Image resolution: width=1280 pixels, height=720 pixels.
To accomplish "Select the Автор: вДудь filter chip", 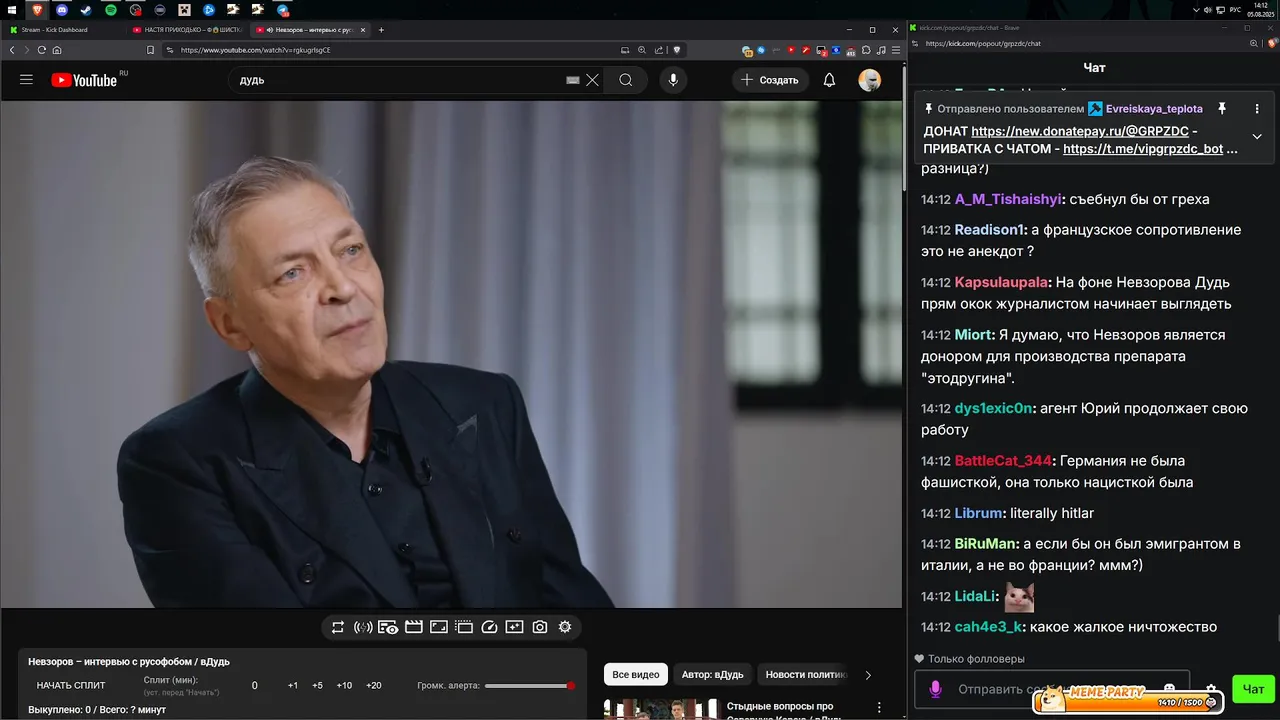I will [x=713, y=675].
